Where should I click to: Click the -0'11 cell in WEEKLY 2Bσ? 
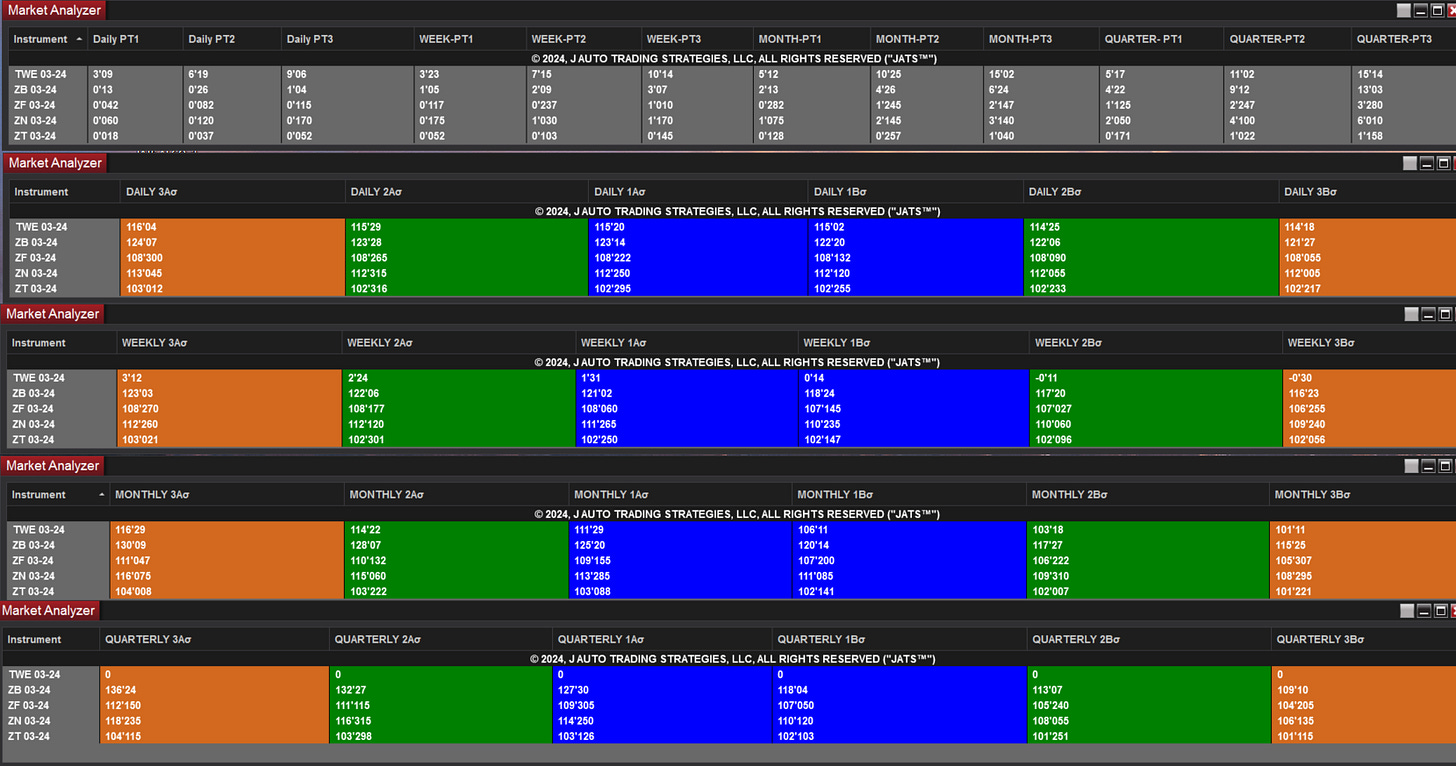pos(1155,378)
